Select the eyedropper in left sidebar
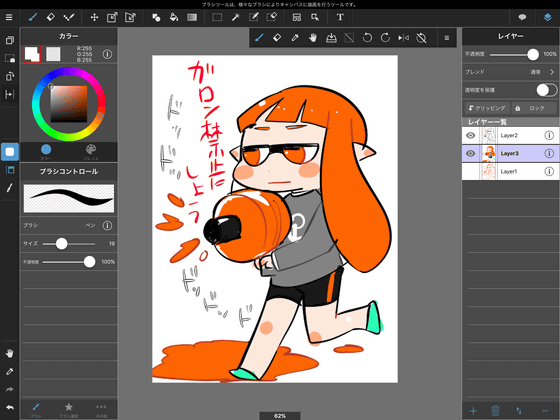The image size is (560, 420). 10,371
